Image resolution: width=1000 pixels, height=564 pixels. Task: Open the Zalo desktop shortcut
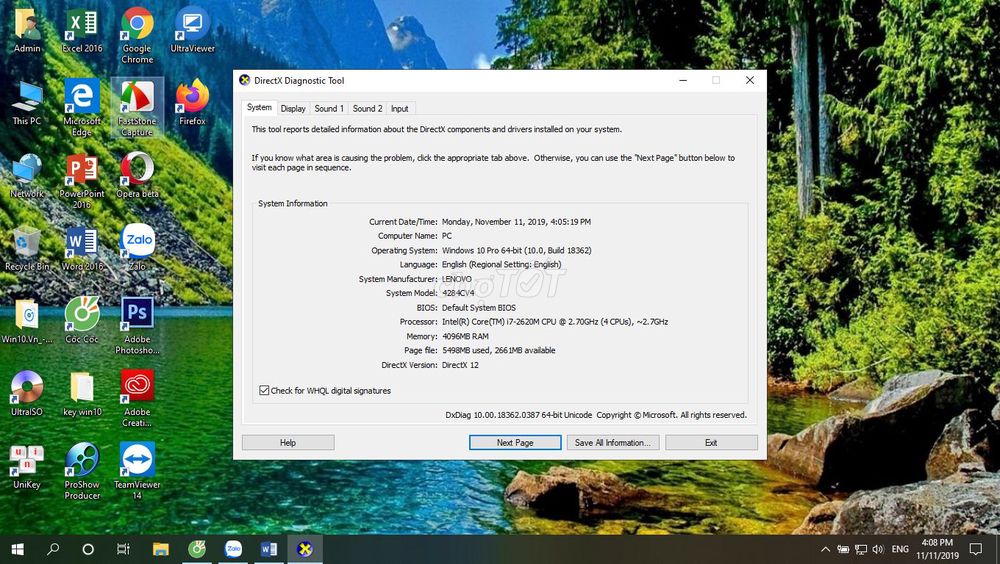[137, 248]
